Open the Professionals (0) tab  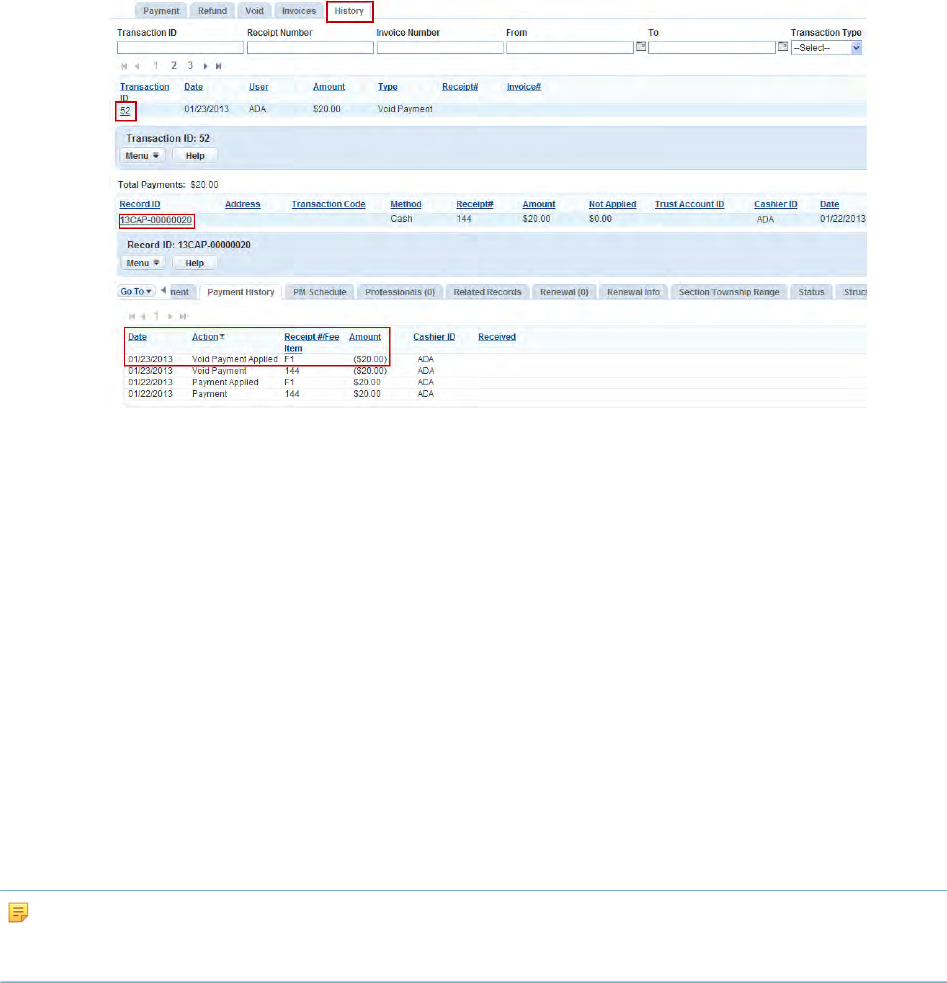click(400, 292)
